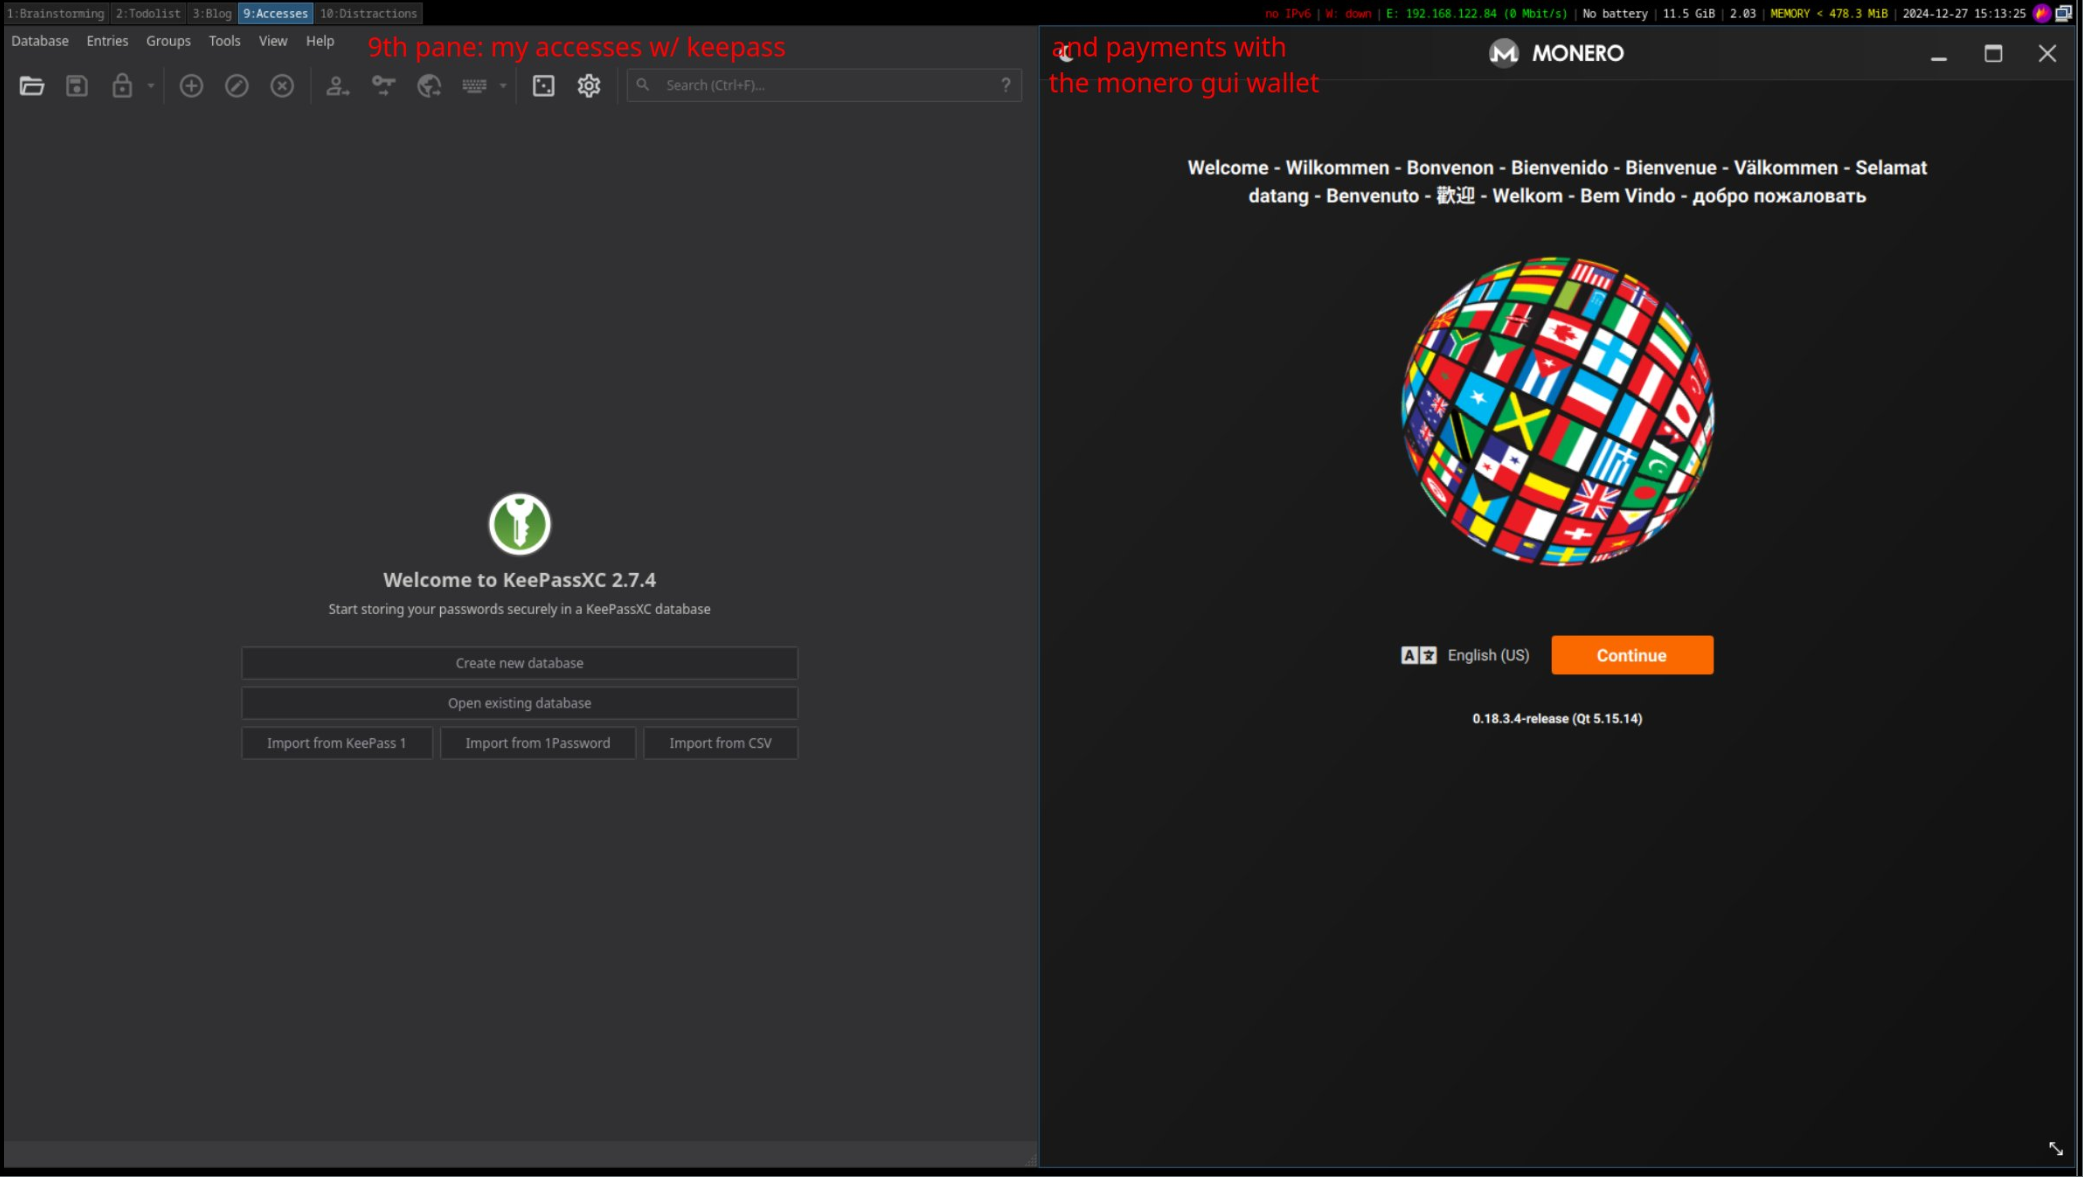
Task: Click the Add new entry plus icon
Action: pos(191,86)
